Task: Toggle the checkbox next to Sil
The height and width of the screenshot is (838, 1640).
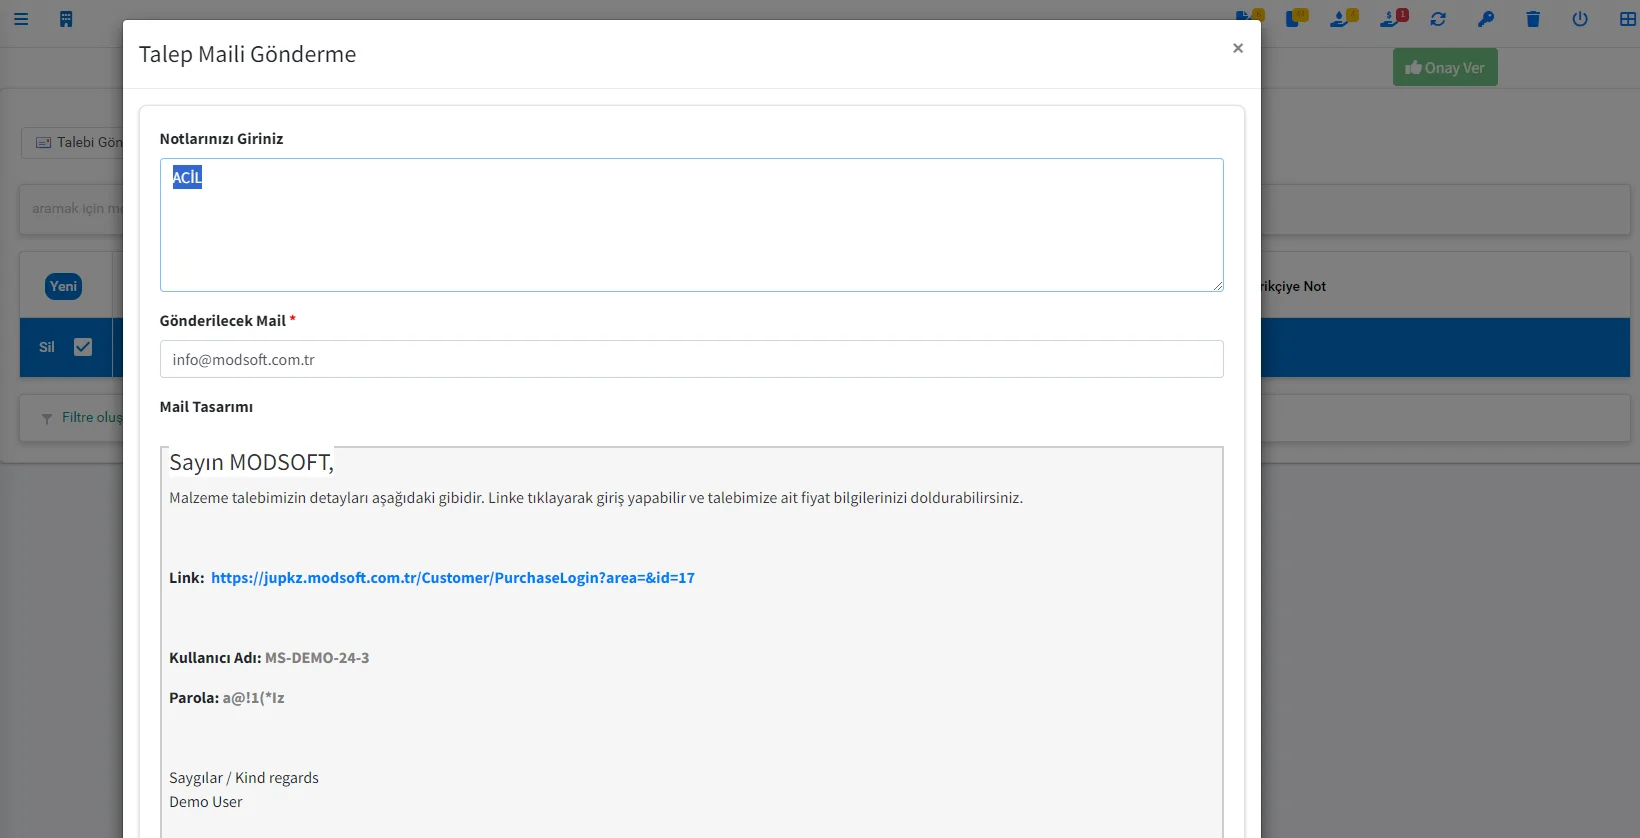Action: point(83,347)
